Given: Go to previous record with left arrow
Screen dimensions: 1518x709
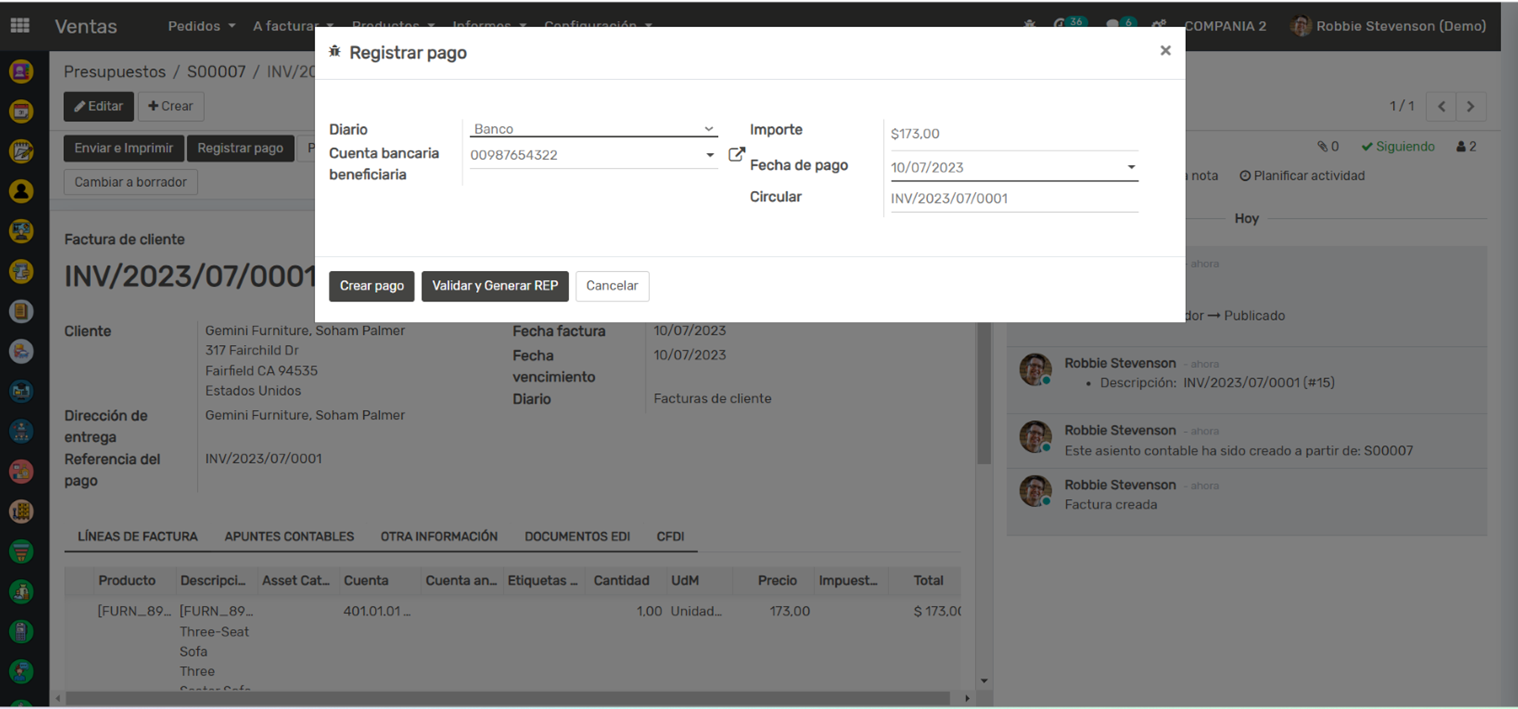Looking at the screenshot, I should [x=1441, y=106].
